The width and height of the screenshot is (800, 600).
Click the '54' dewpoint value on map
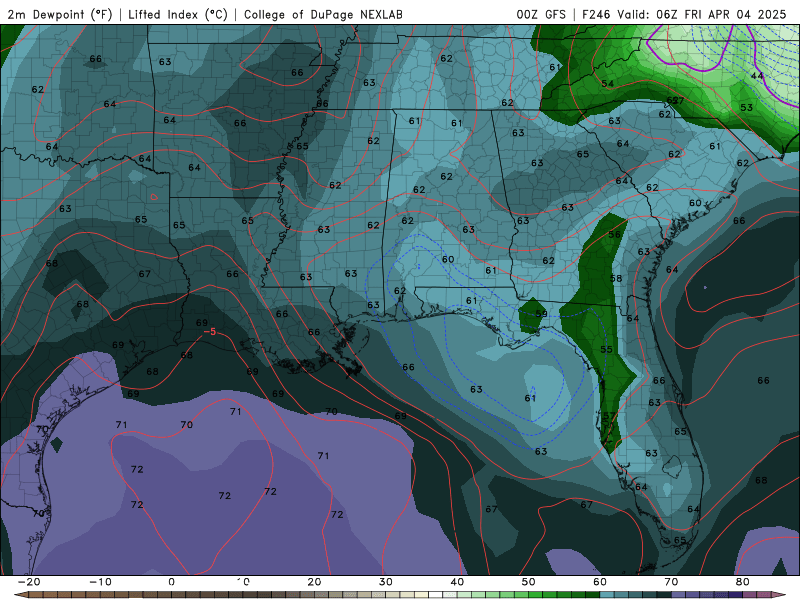pyautogui.click(x=607, y=84)
